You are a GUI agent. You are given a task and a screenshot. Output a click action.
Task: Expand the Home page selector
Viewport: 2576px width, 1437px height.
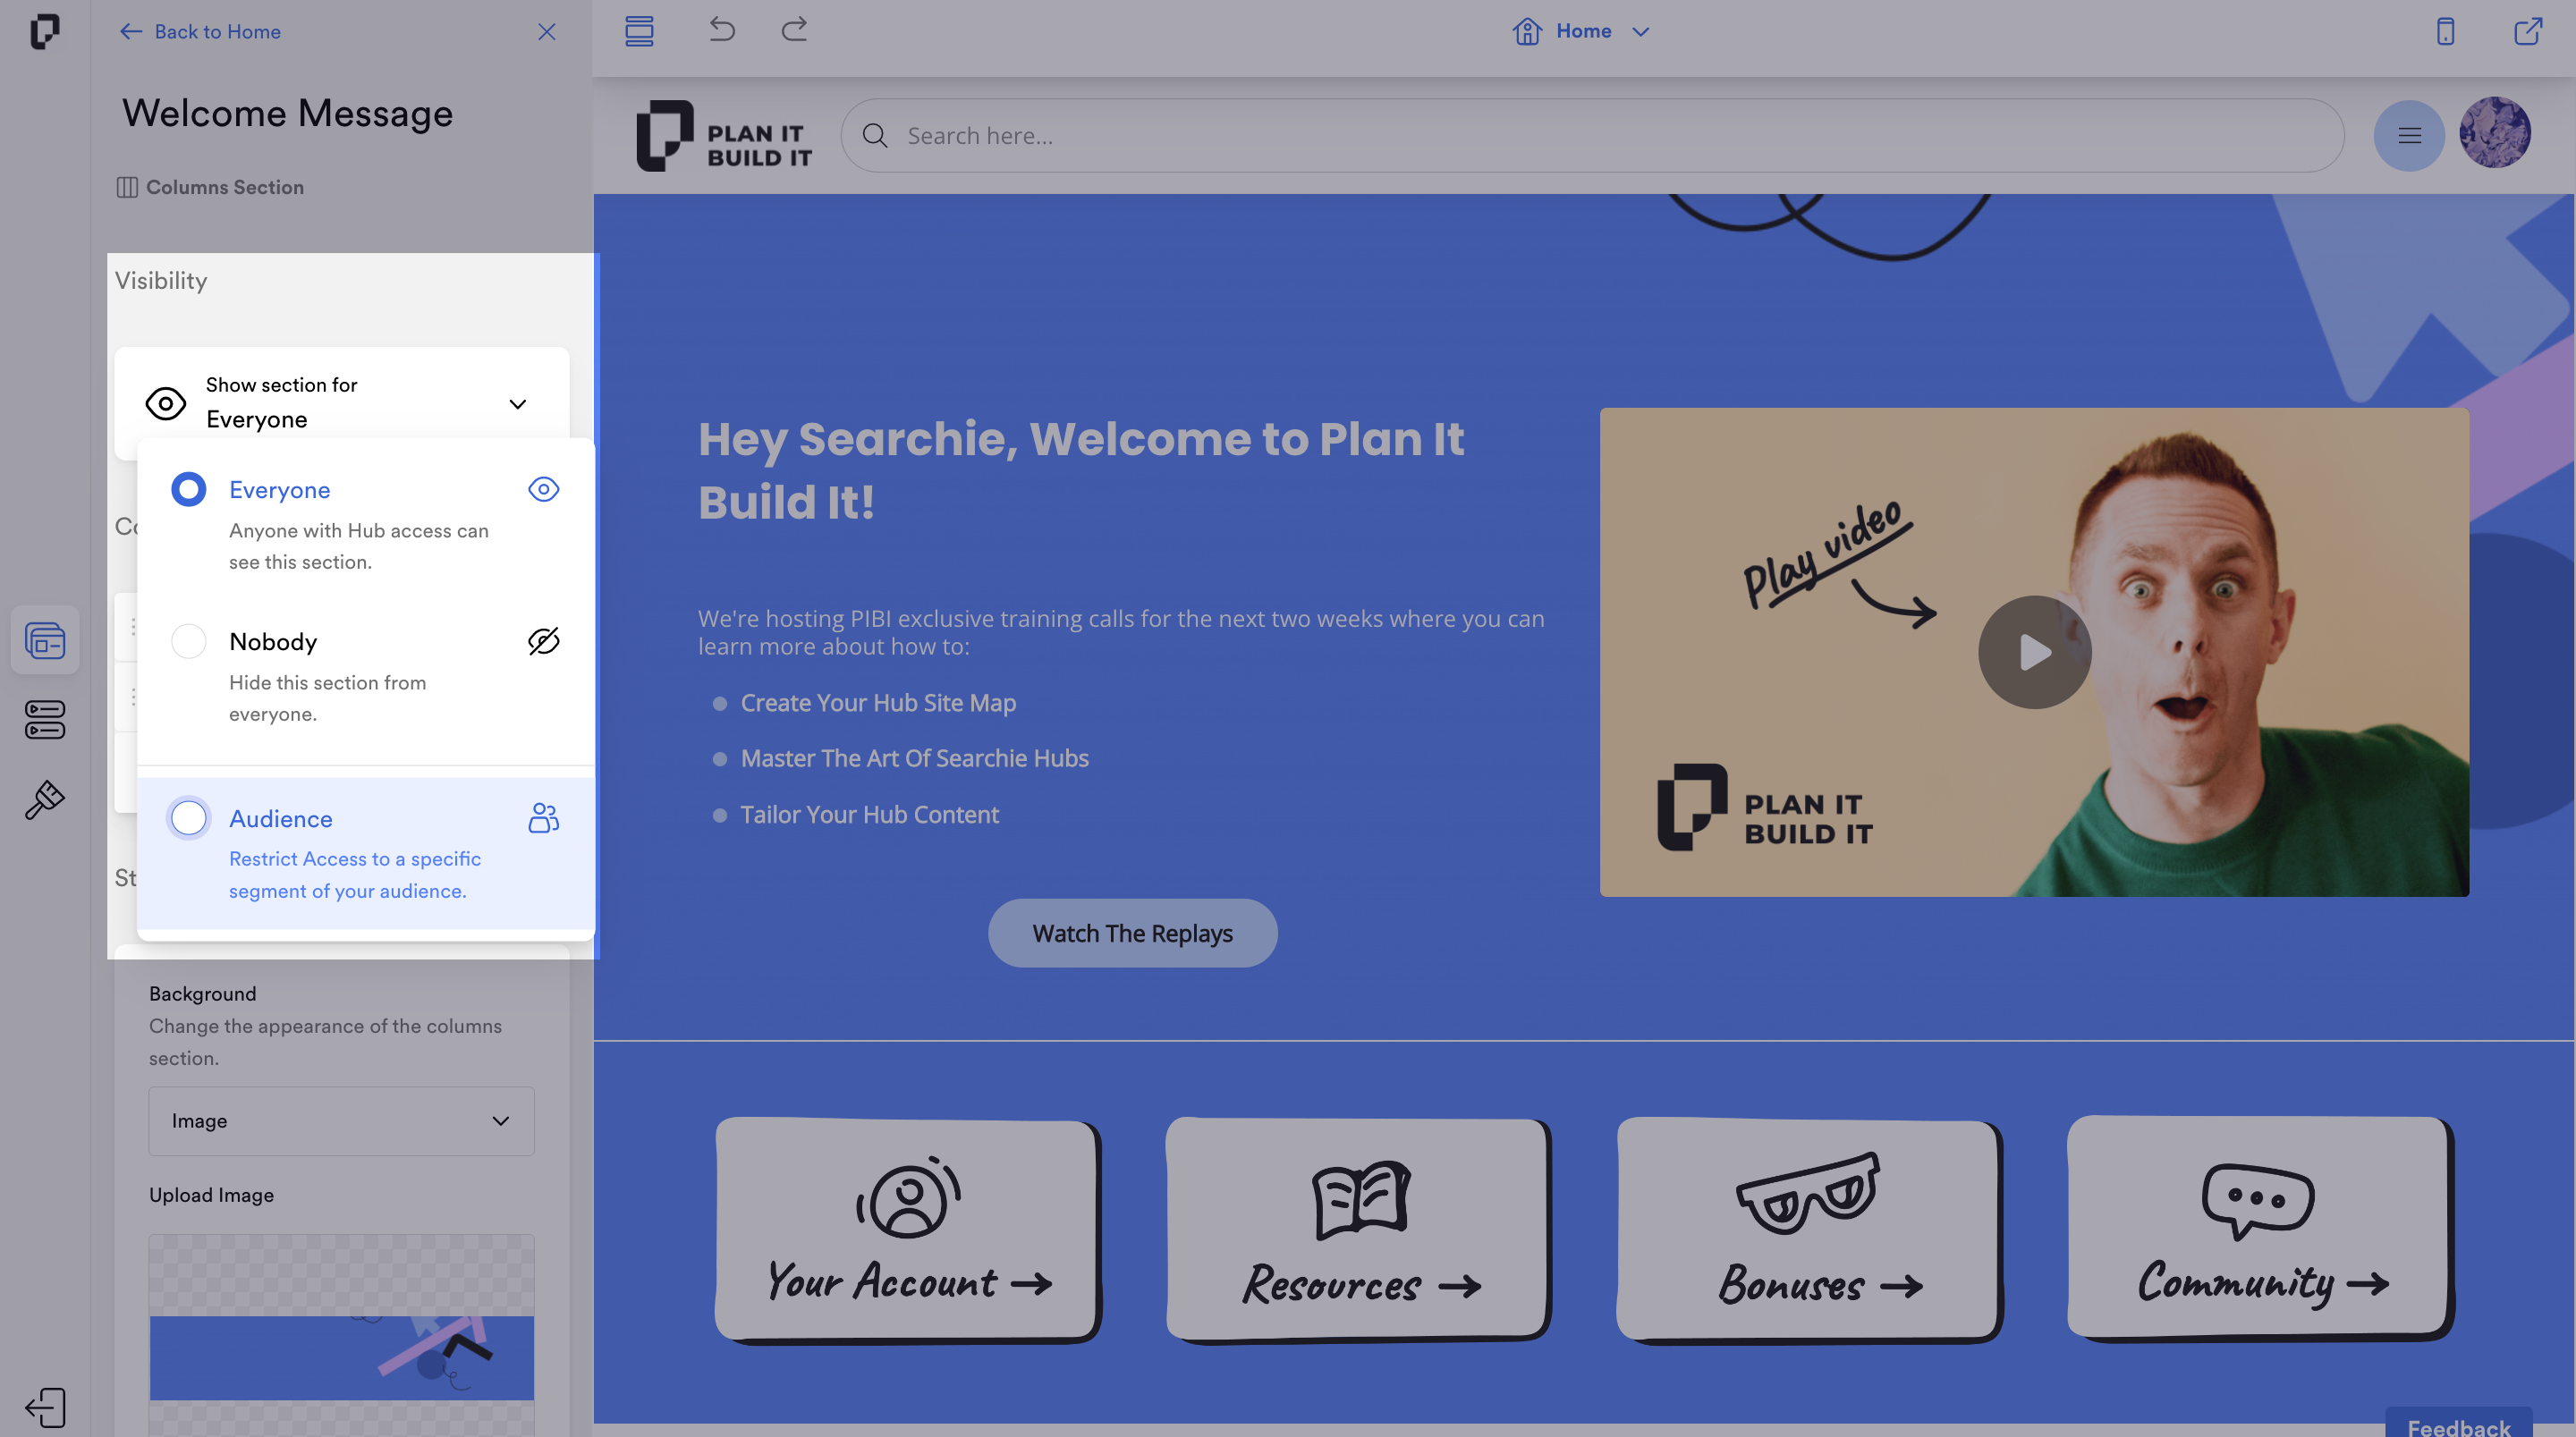click(x=1640, y=31)
